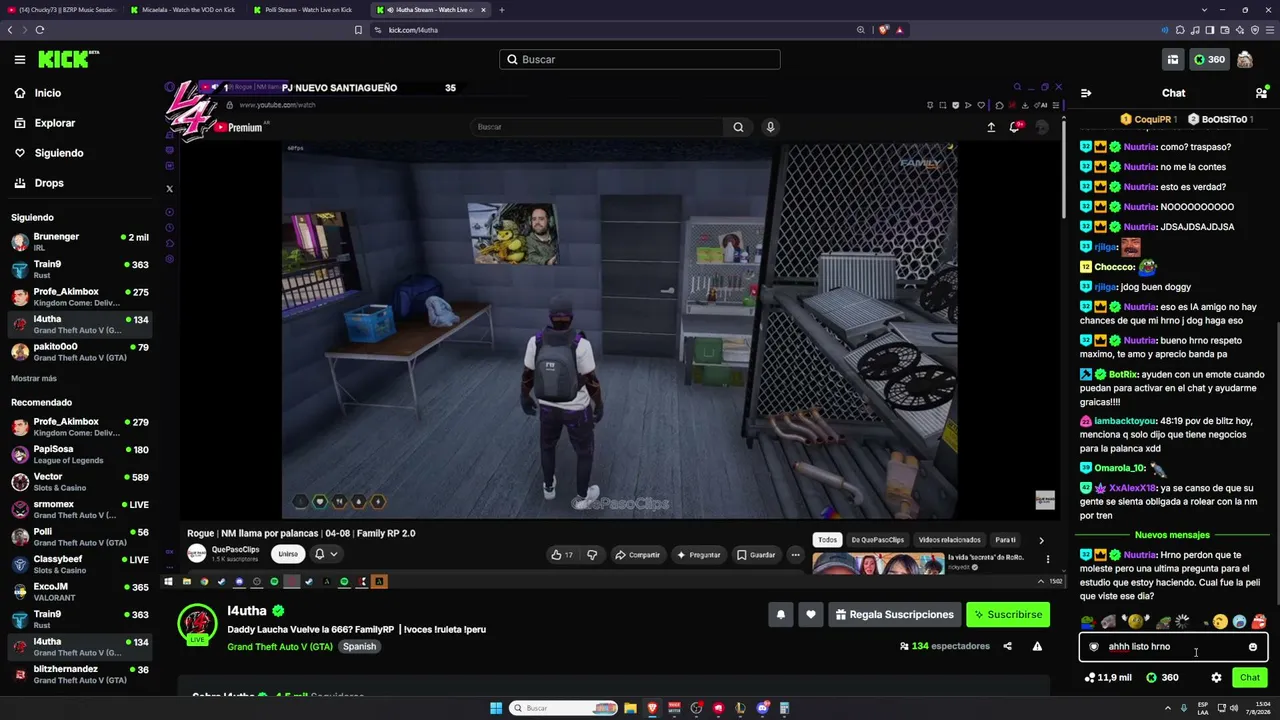Open a new browser tab

tap(502, 10)
